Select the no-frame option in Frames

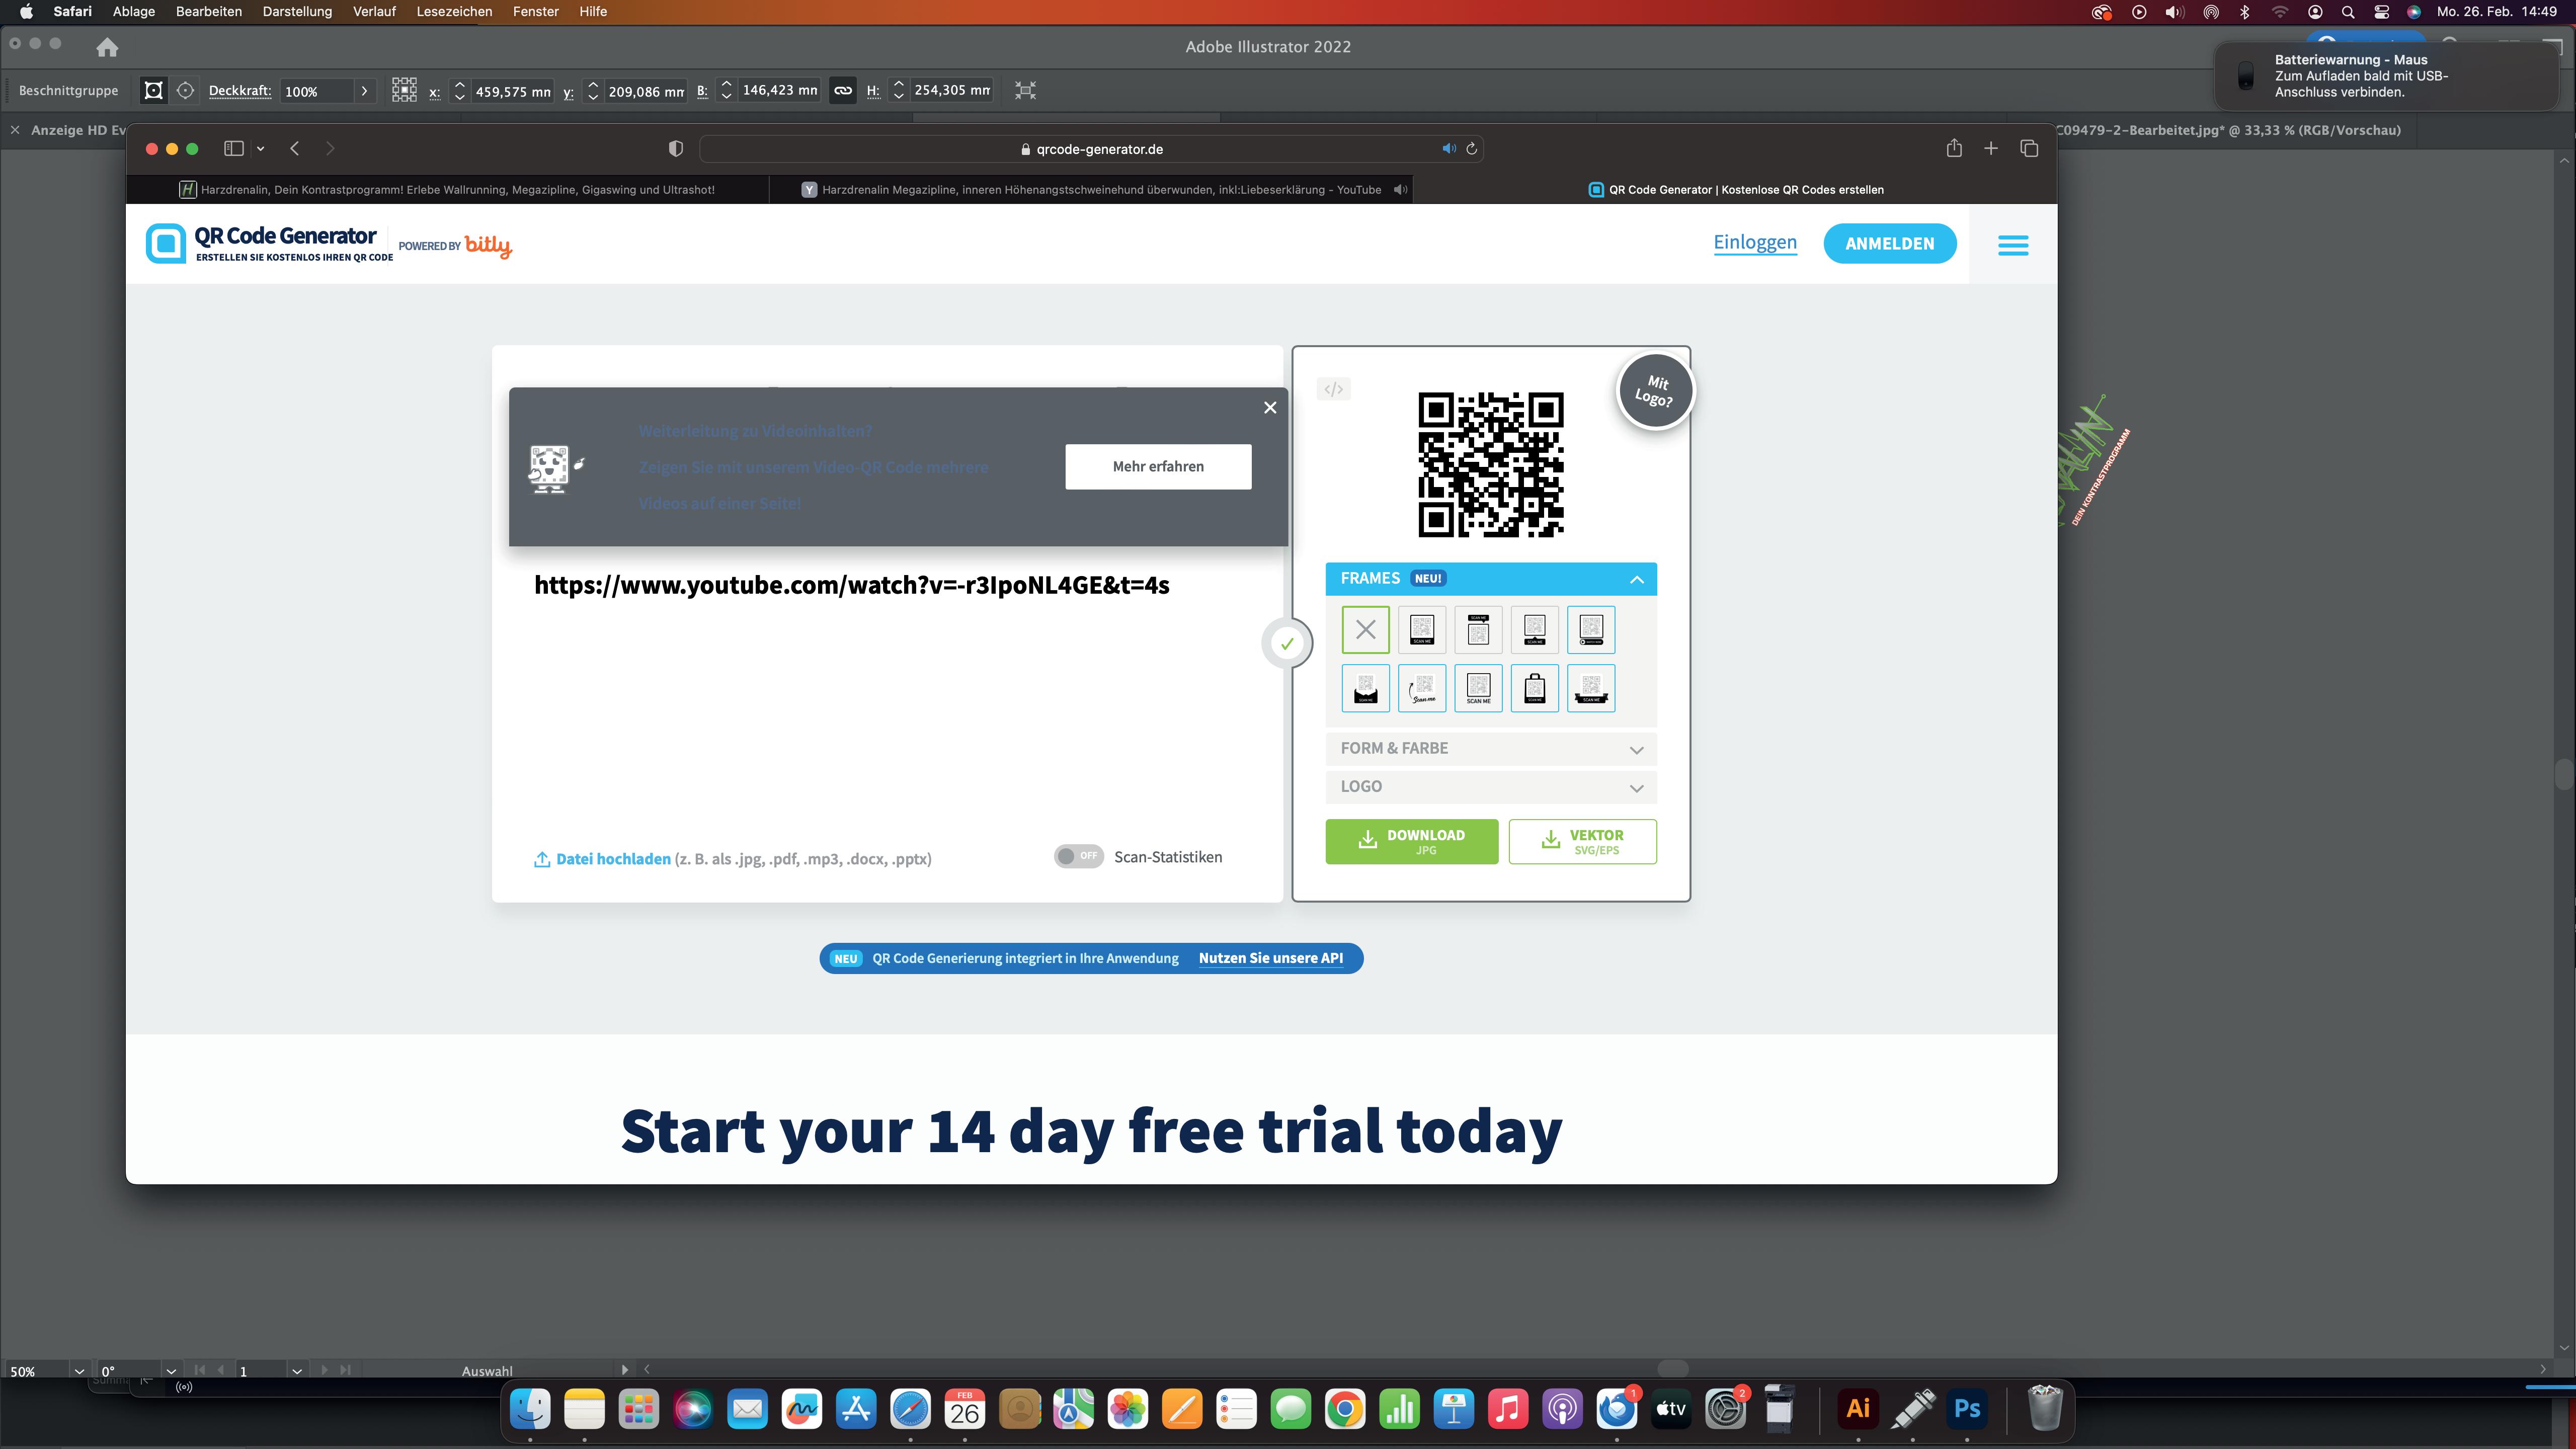point(1365,630)
